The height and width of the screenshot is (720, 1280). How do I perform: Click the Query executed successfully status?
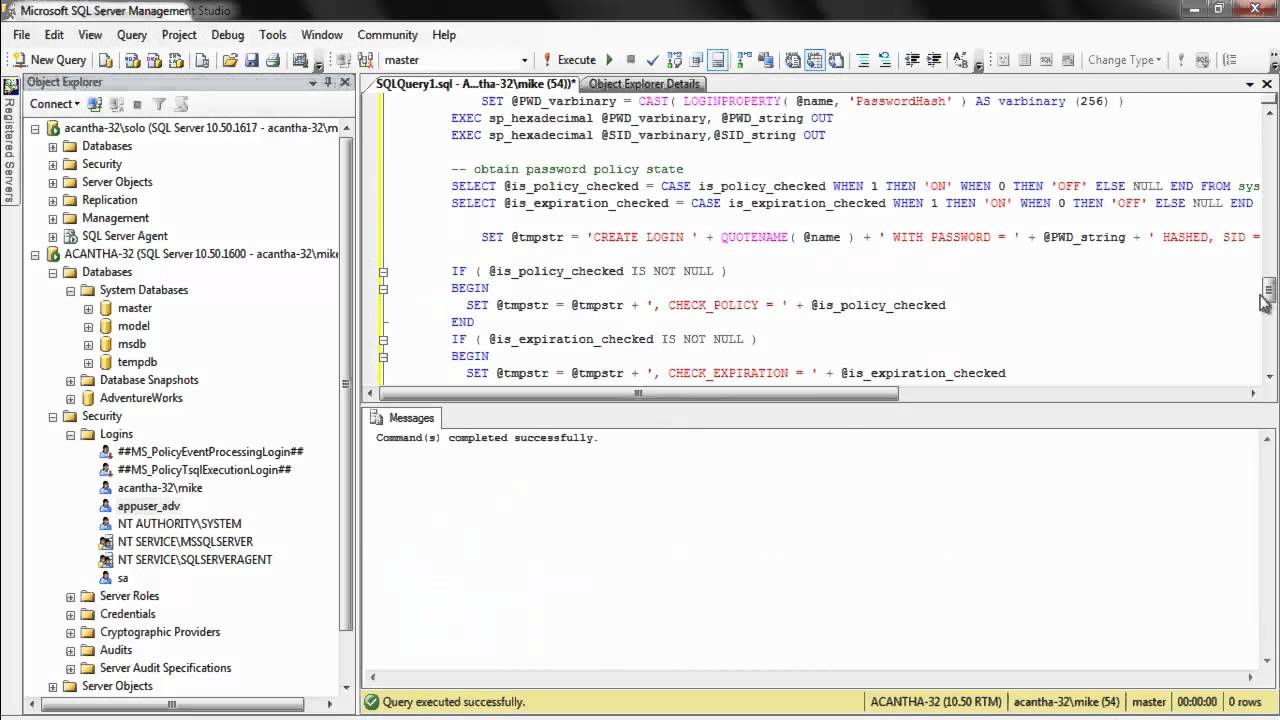tap(453, 702)
